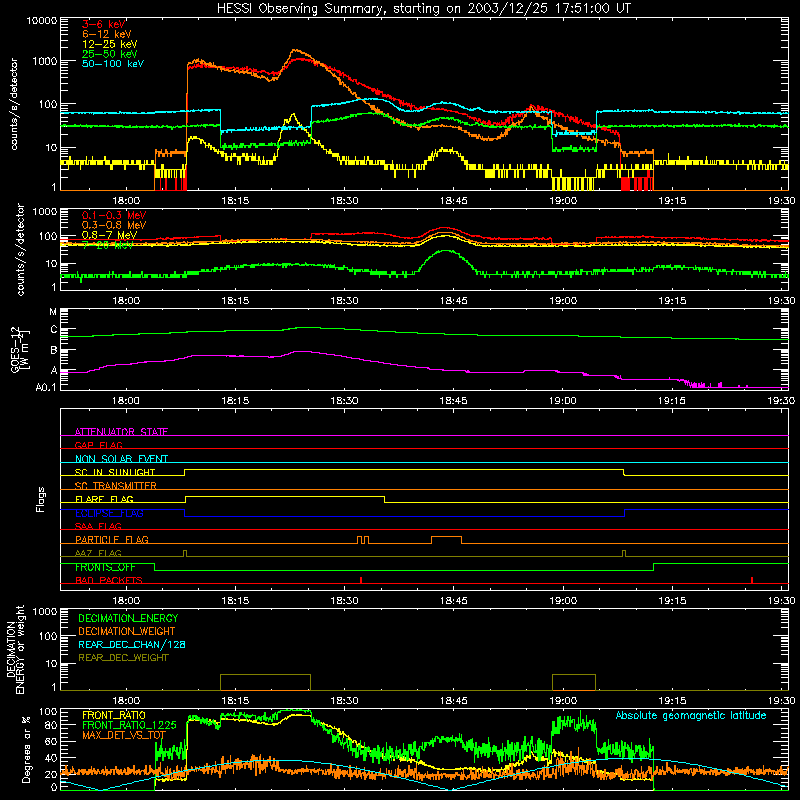800x800 pixels.
Task: Click the FRONT_RATIO_1225 legend label
Action: click(129, 725)
